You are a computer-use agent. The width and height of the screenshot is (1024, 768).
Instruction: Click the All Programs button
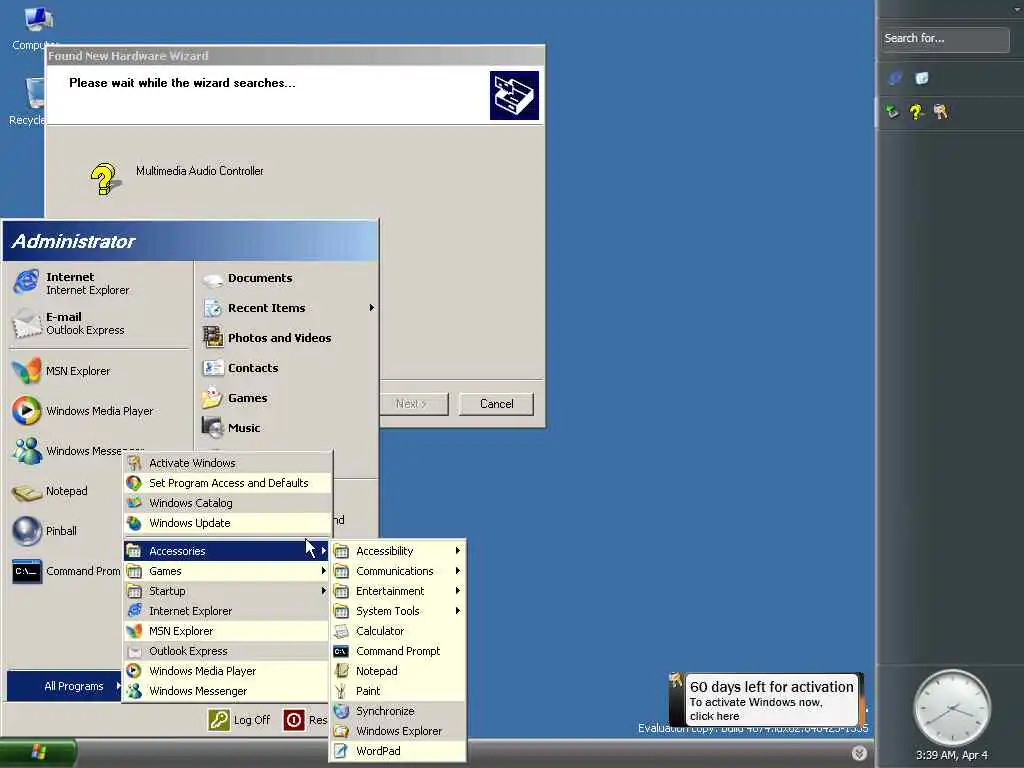coord(65,686)
